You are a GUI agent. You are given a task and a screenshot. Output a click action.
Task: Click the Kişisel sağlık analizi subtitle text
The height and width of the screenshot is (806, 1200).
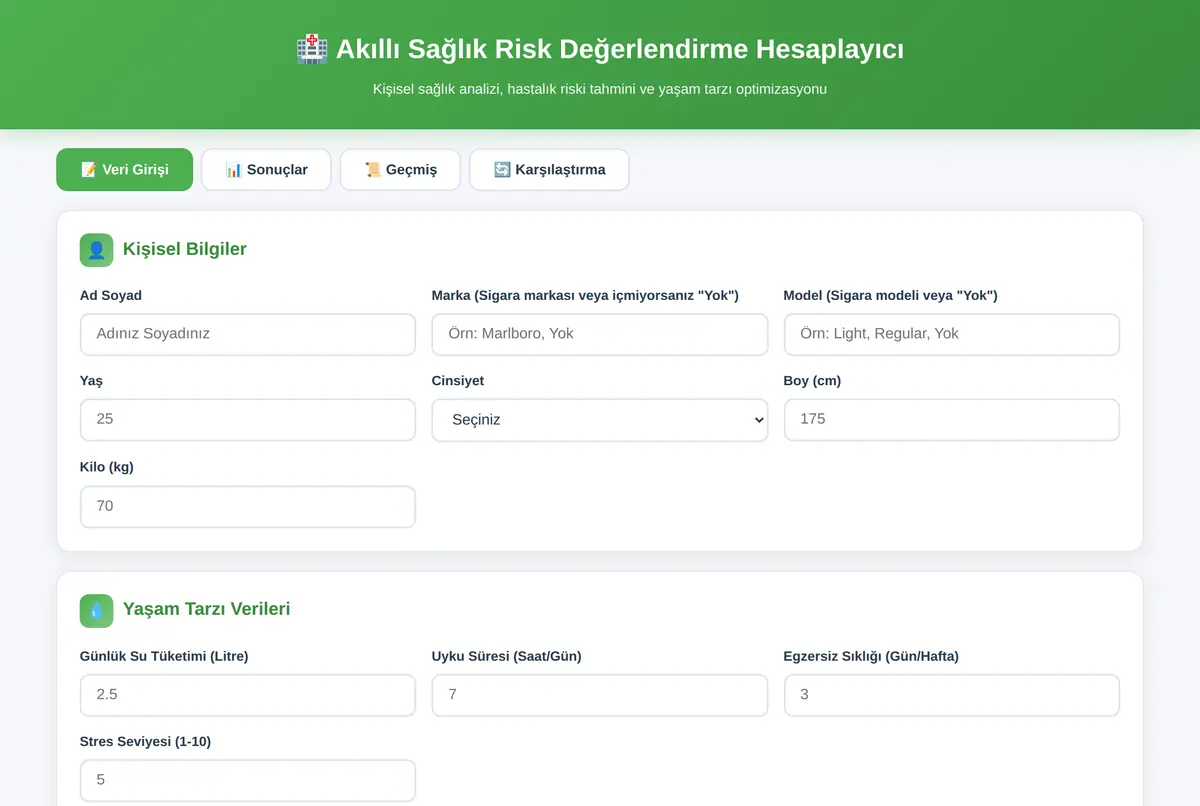pyautogui.click(x=600, y=89)
